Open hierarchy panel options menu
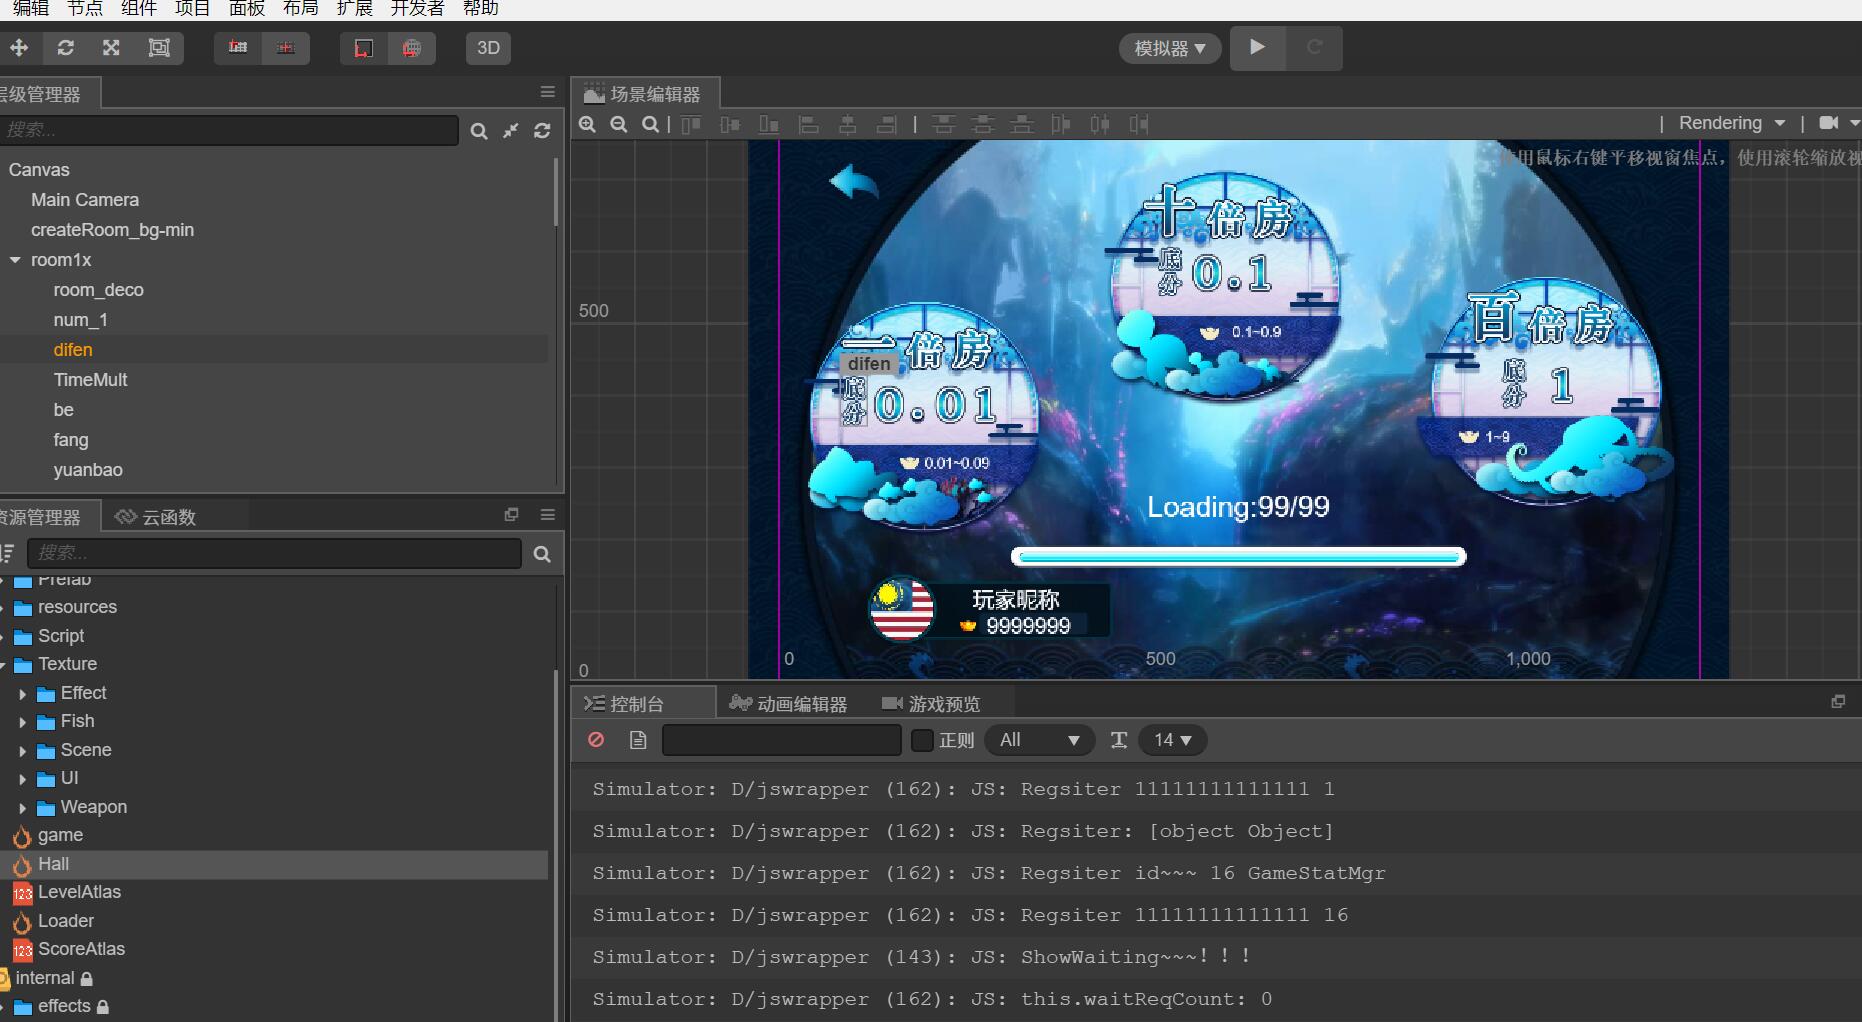Image resolution: width=1862 pixels, height=1022 pixels. [548, 92]
